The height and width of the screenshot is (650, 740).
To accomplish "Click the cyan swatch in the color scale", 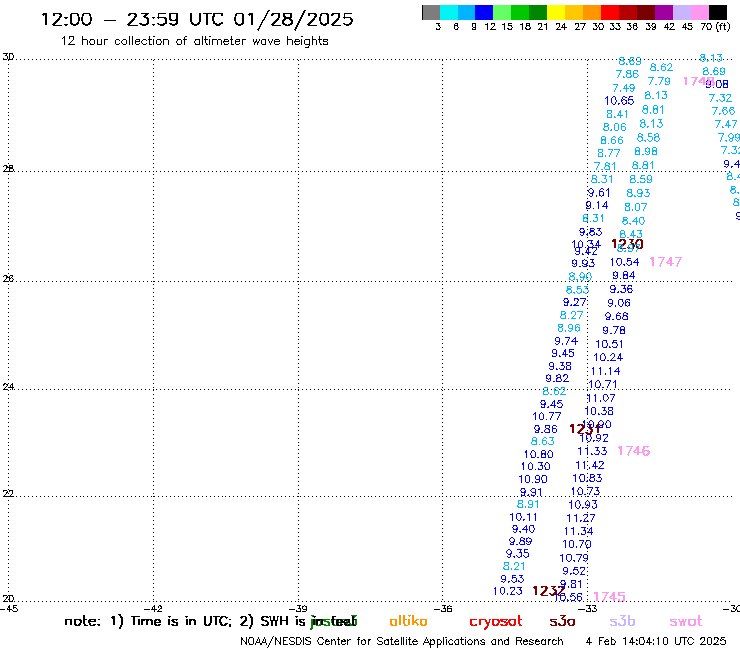I will click(x=449, y=12).
